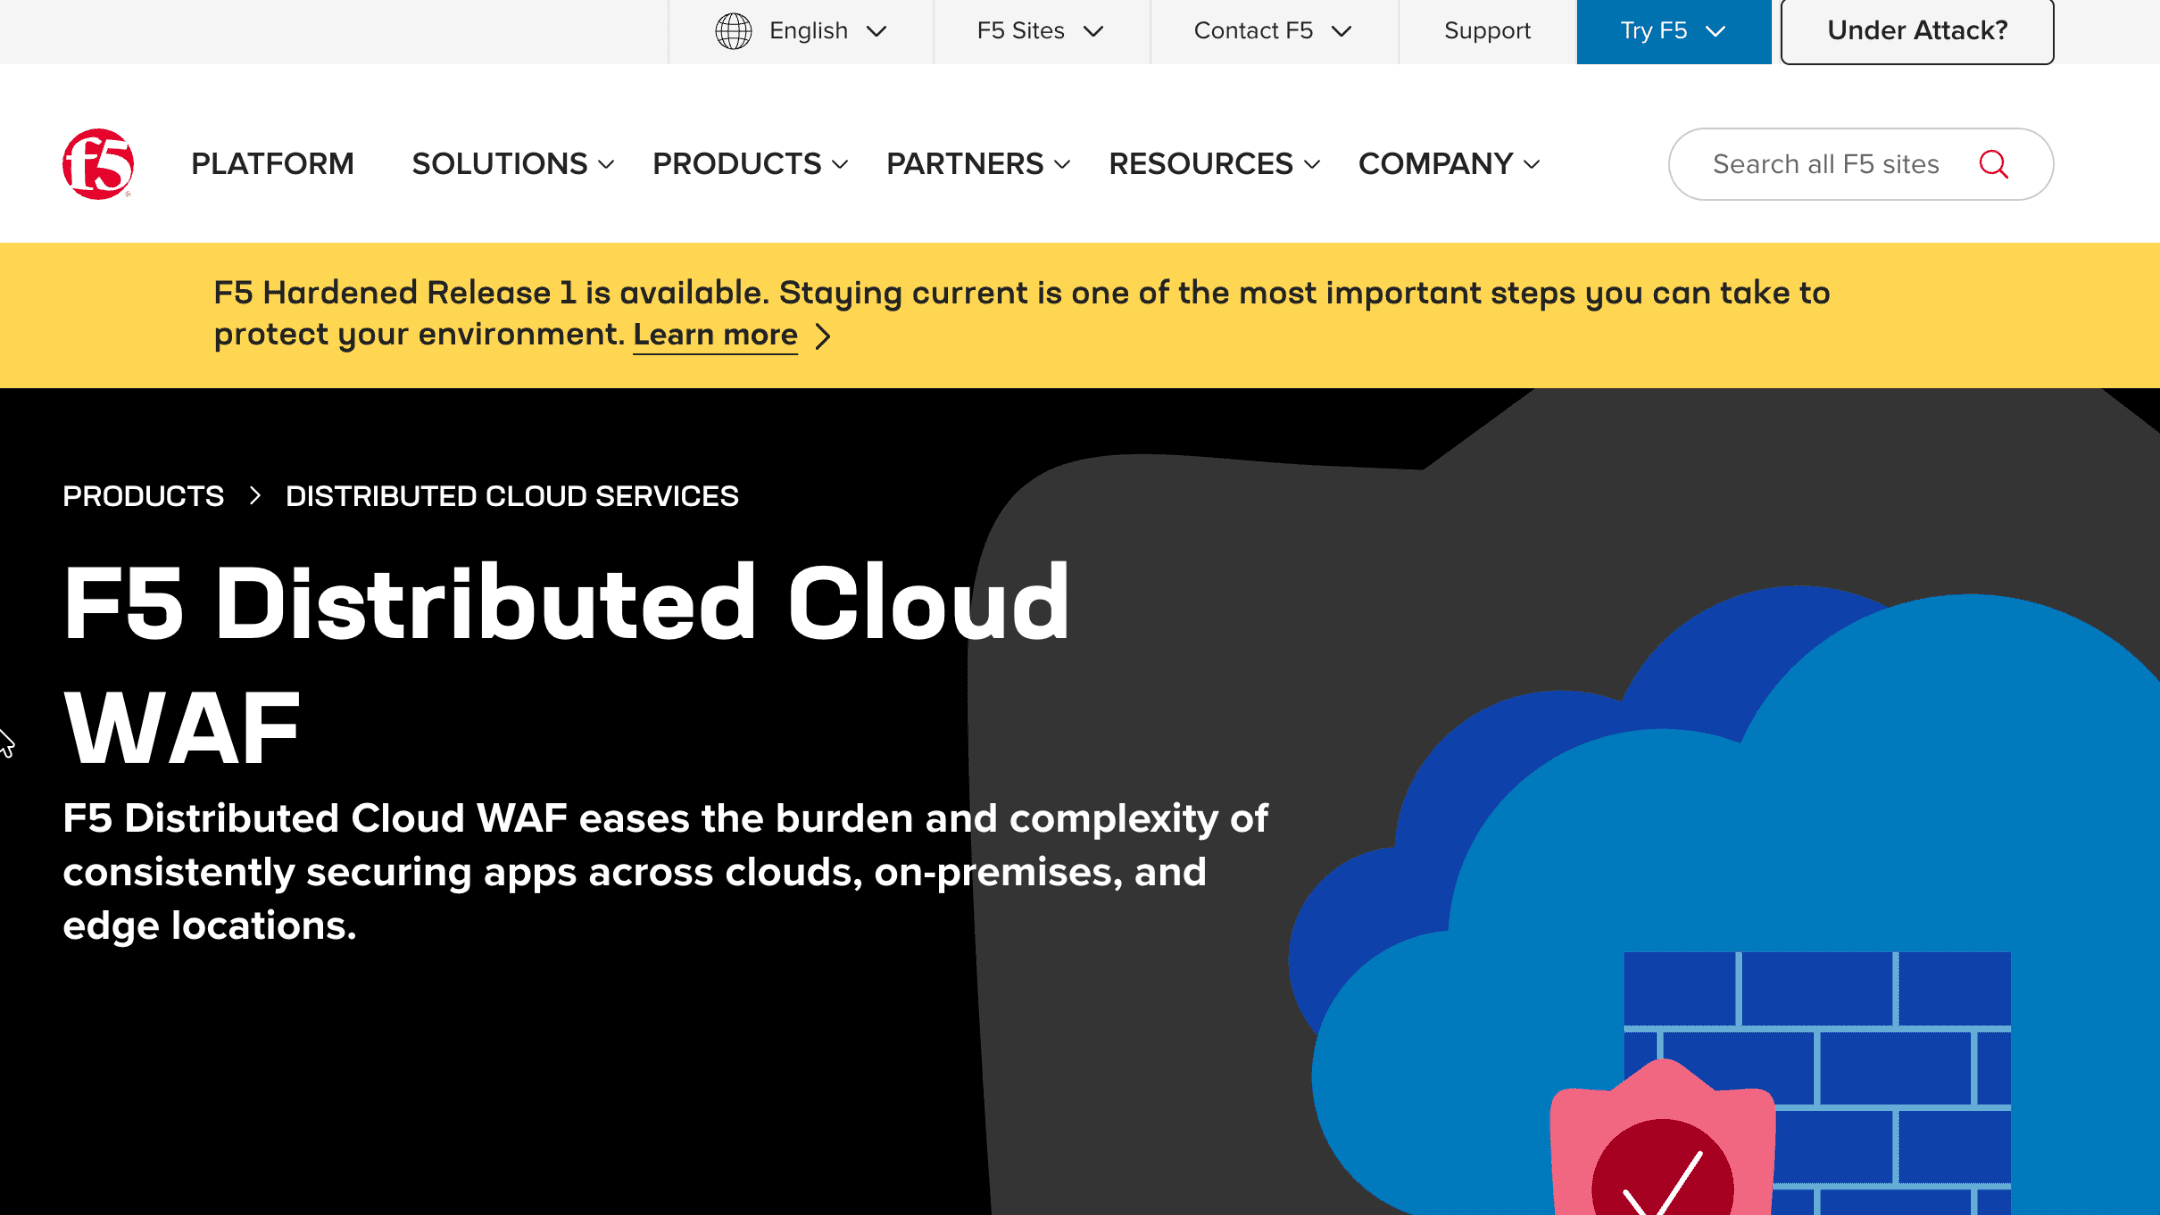This screenshot has width=2160, height=1215.
Task: Click the cloud firewall illustration
Action: tap(1726, 900)
